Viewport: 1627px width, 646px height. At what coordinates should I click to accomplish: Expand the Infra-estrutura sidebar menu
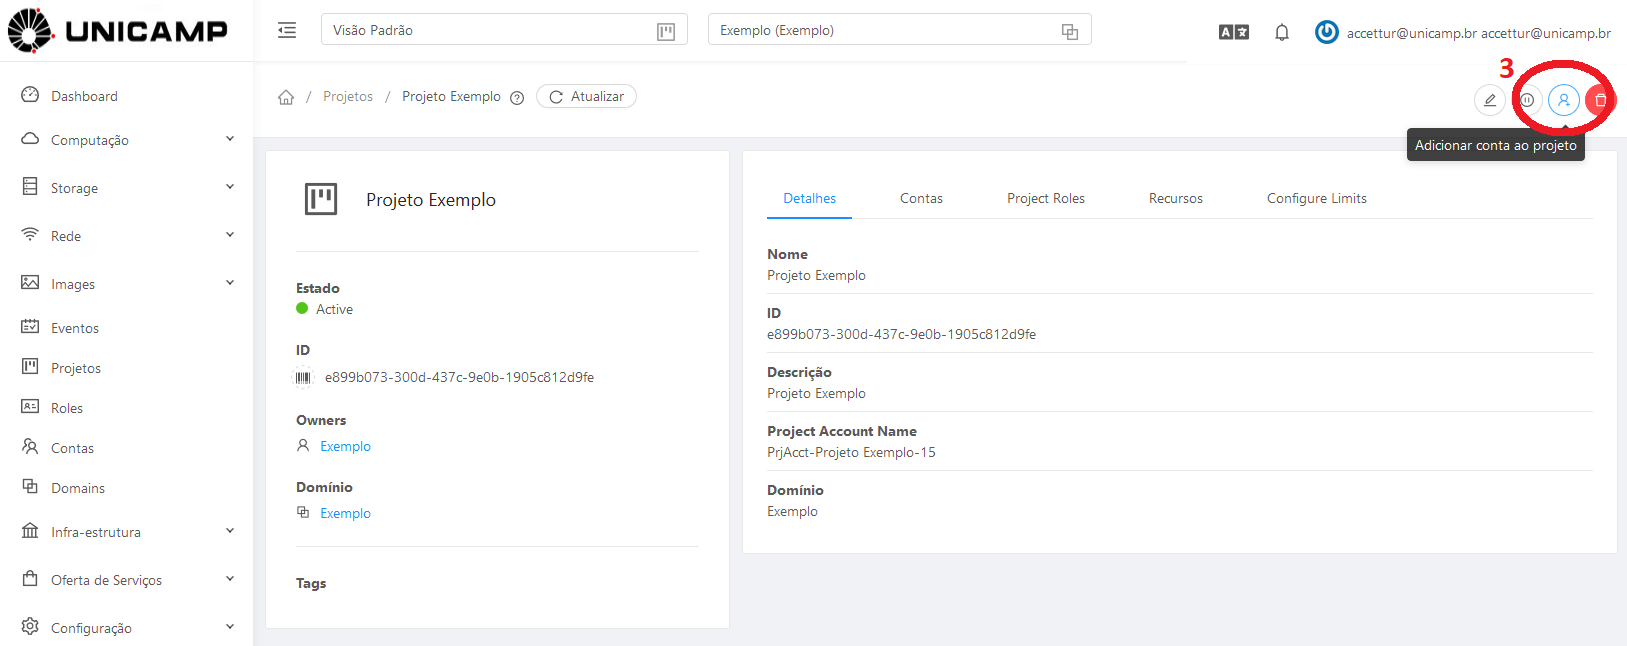[127, 532]
